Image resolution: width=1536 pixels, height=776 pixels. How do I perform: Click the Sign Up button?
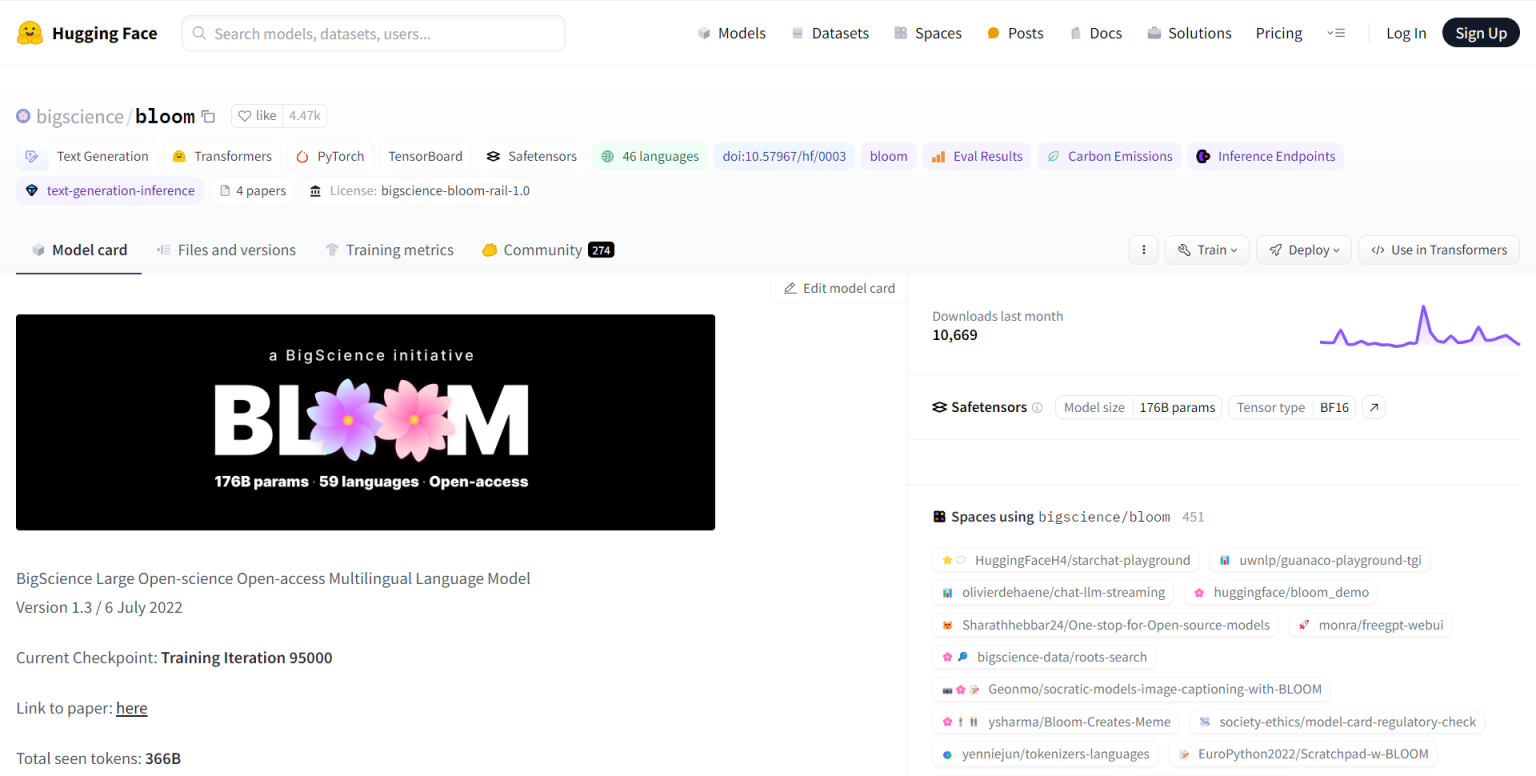[x=1481, y=32]
